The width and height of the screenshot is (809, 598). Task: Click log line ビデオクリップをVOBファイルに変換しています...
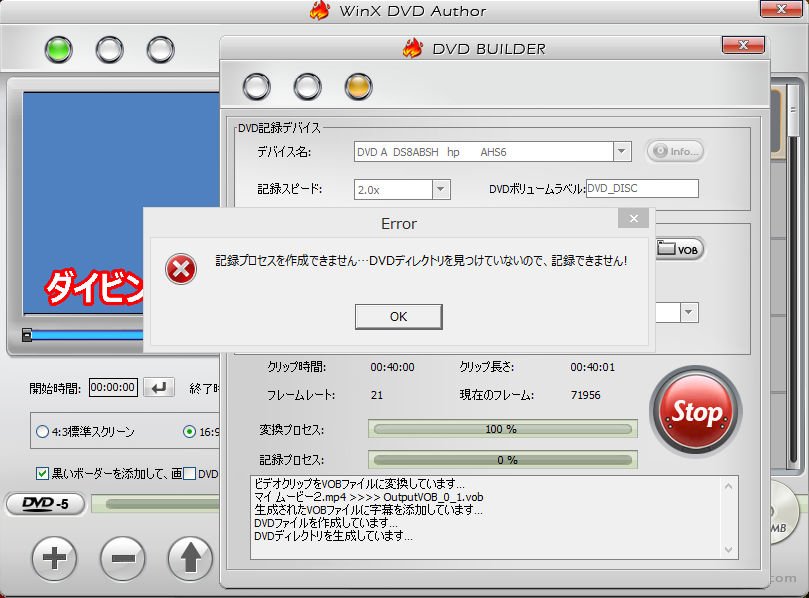pyautogui.click(x=360, y=484)
